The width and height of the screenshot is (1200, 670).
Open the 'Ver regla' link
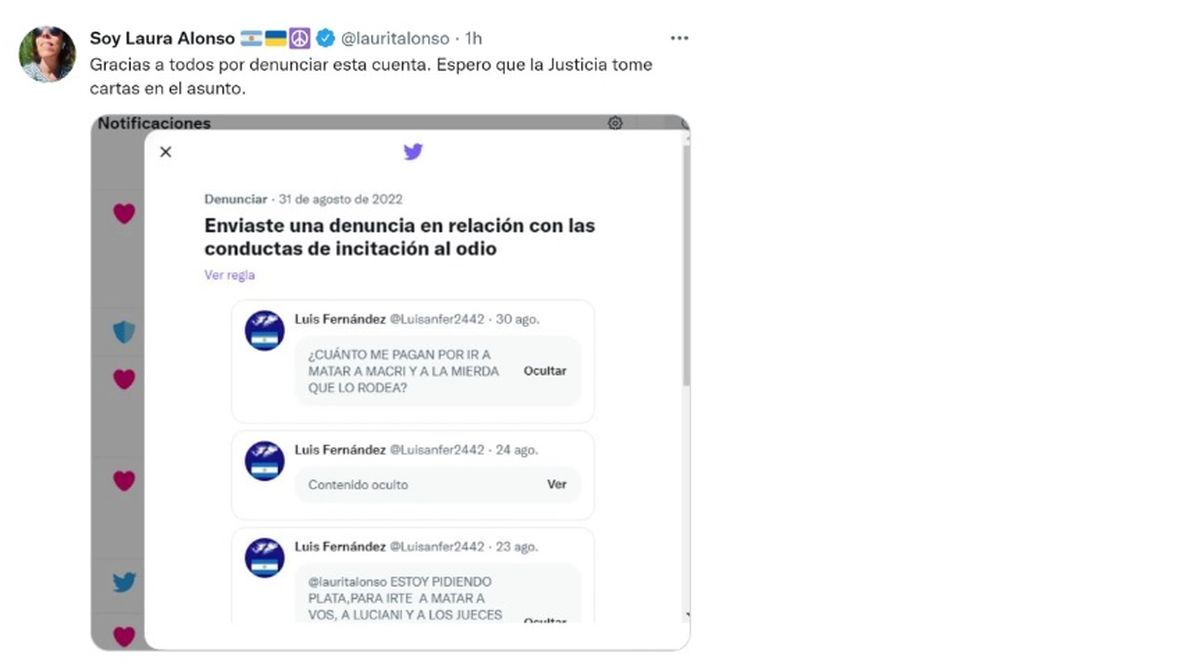point(230,275)
